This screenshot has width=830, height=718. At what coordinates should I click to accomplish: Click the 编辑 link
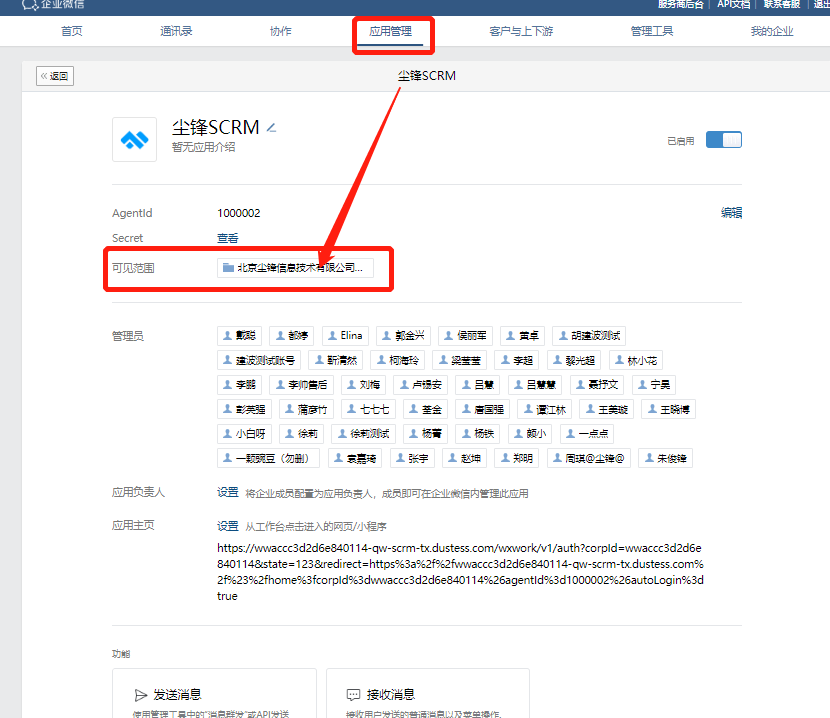[x=731, y=213]
